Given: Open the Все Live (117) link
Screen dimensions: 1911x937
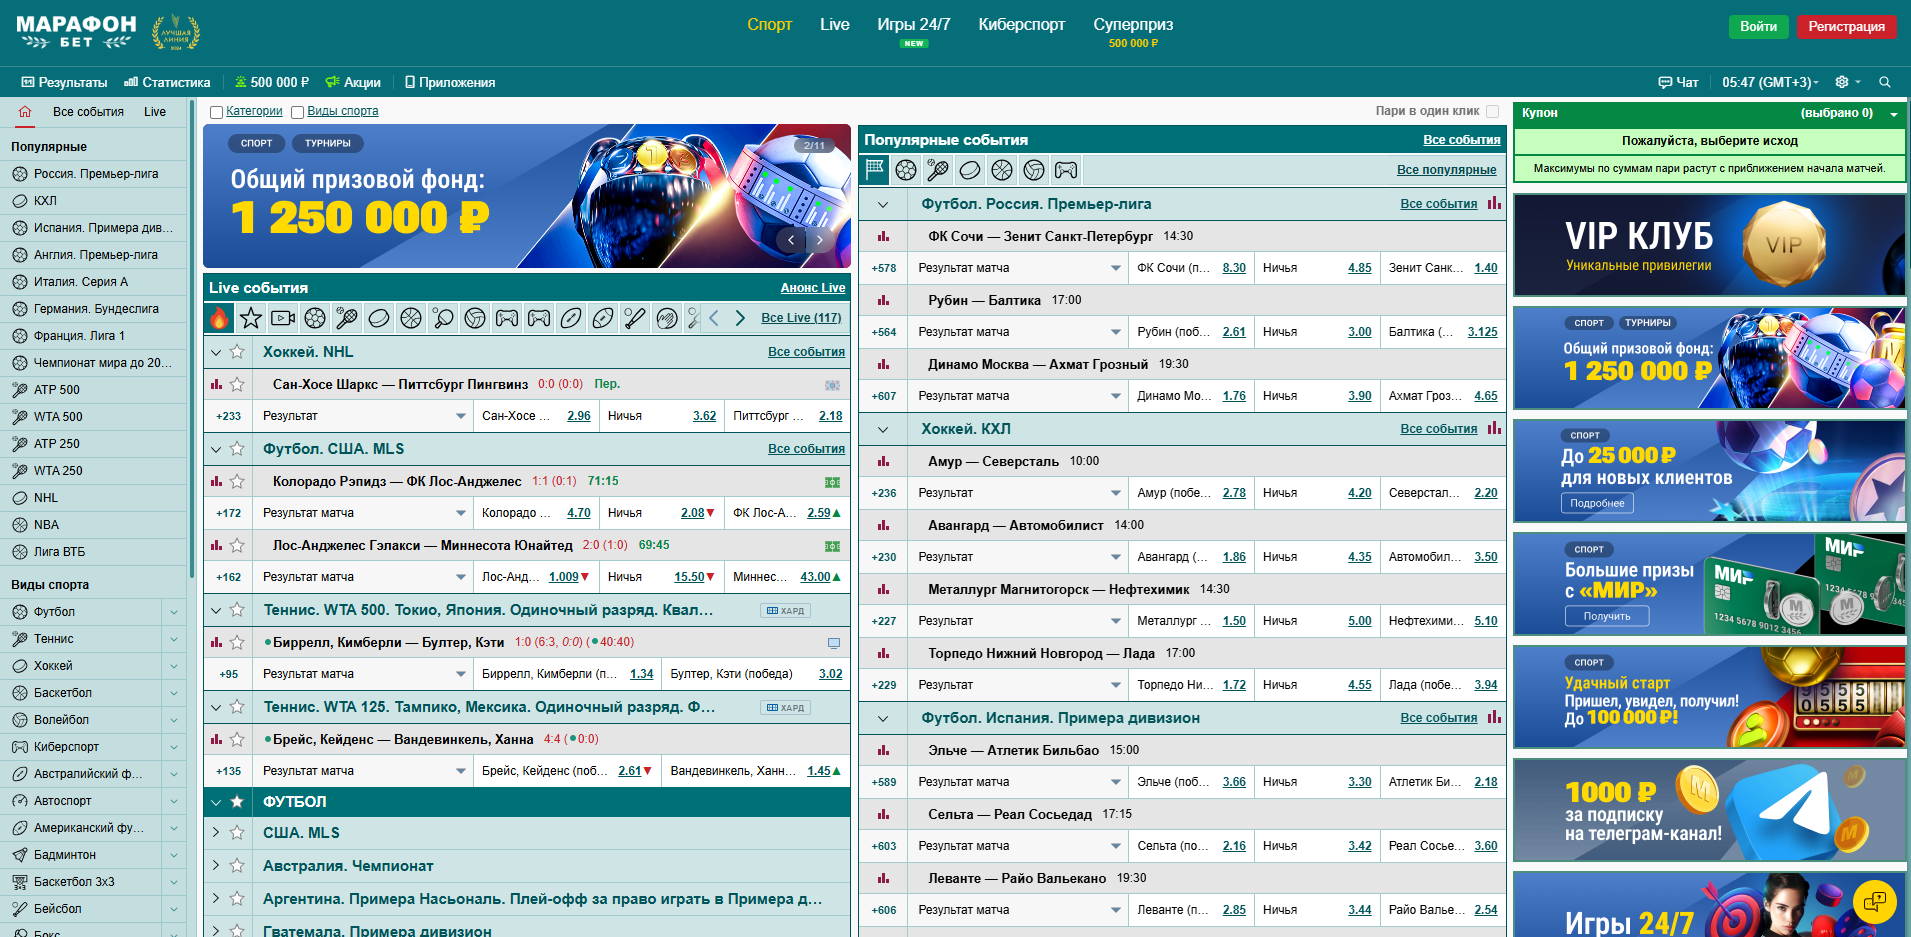Looking at the screenshot, I should coord(800,318).
